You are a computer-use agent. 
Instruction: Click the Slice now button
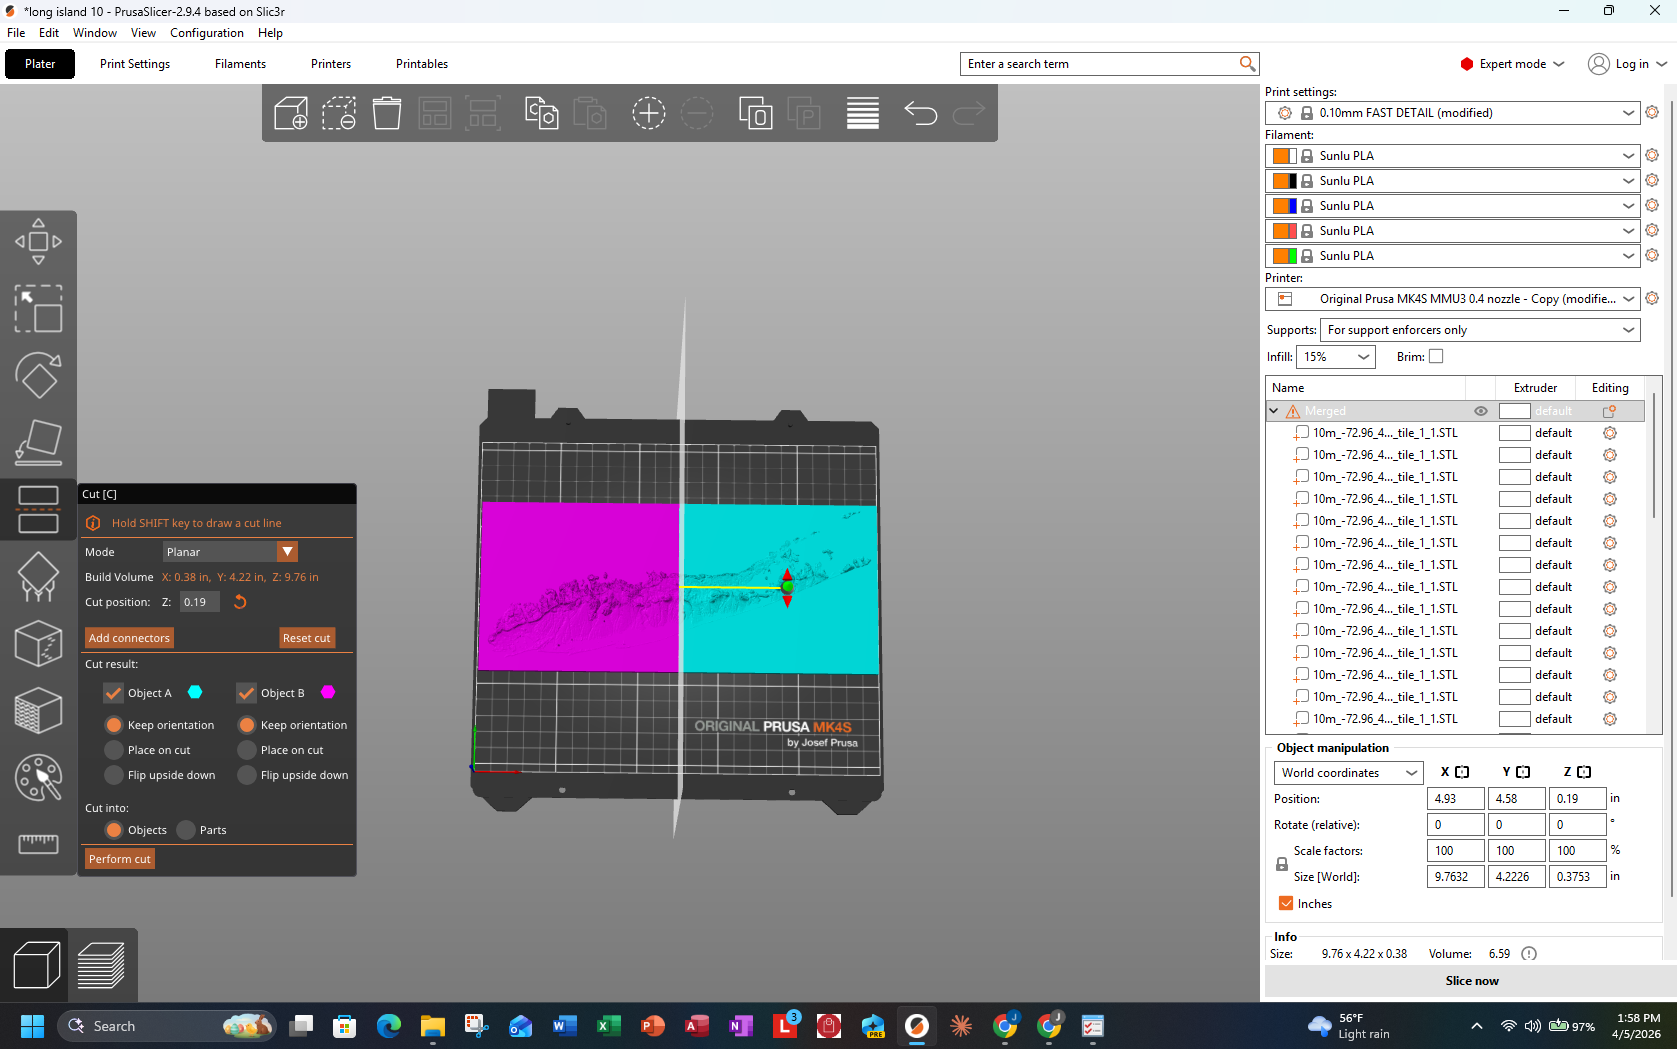[1471, 981]
